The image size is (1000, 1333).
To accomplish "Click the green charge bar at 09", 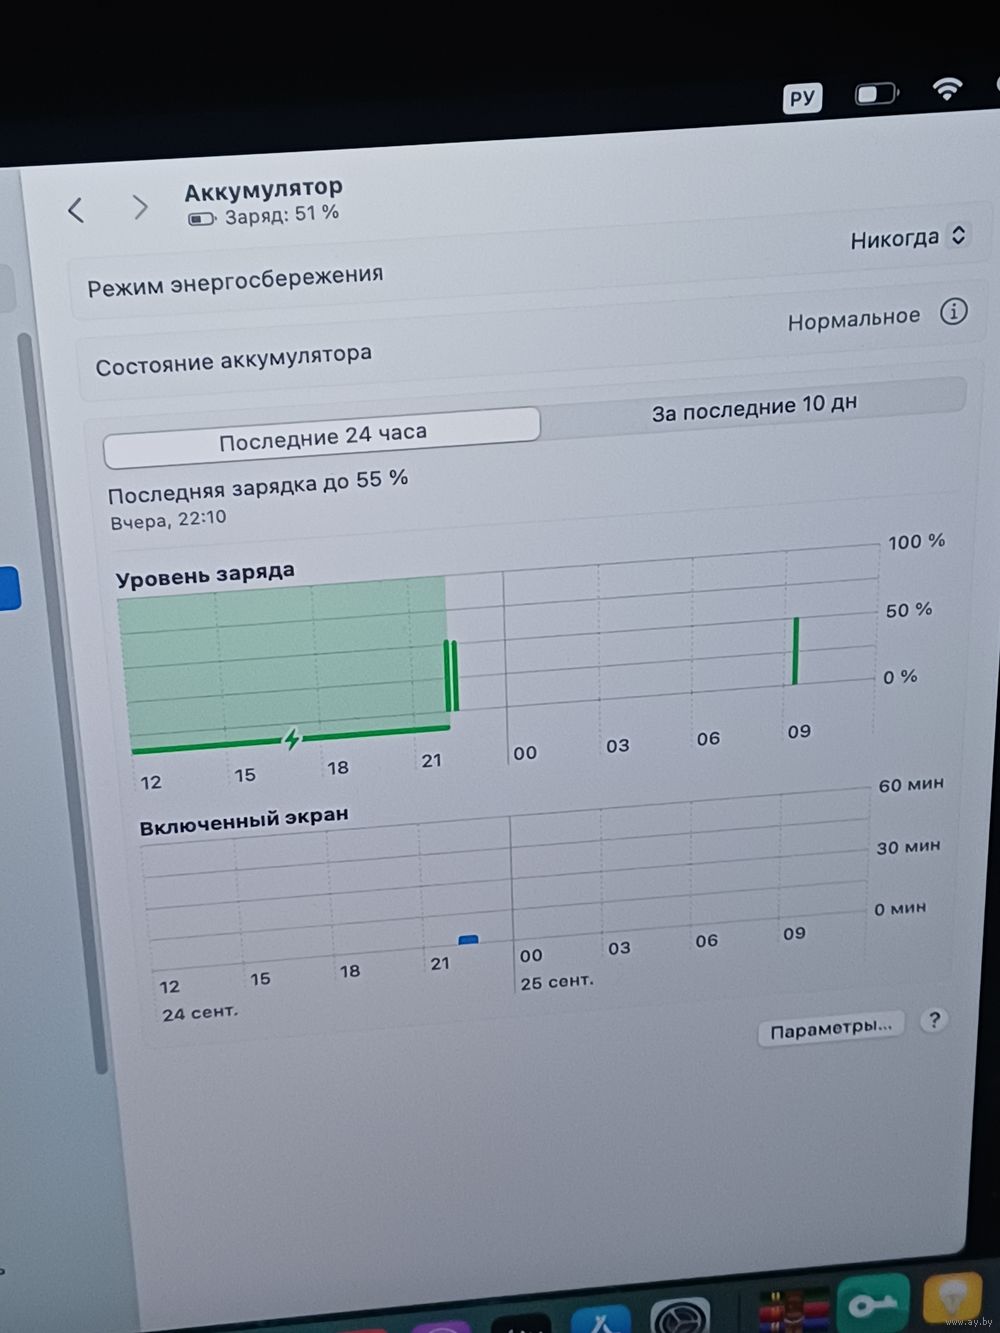I will click(x=796, y=651).
